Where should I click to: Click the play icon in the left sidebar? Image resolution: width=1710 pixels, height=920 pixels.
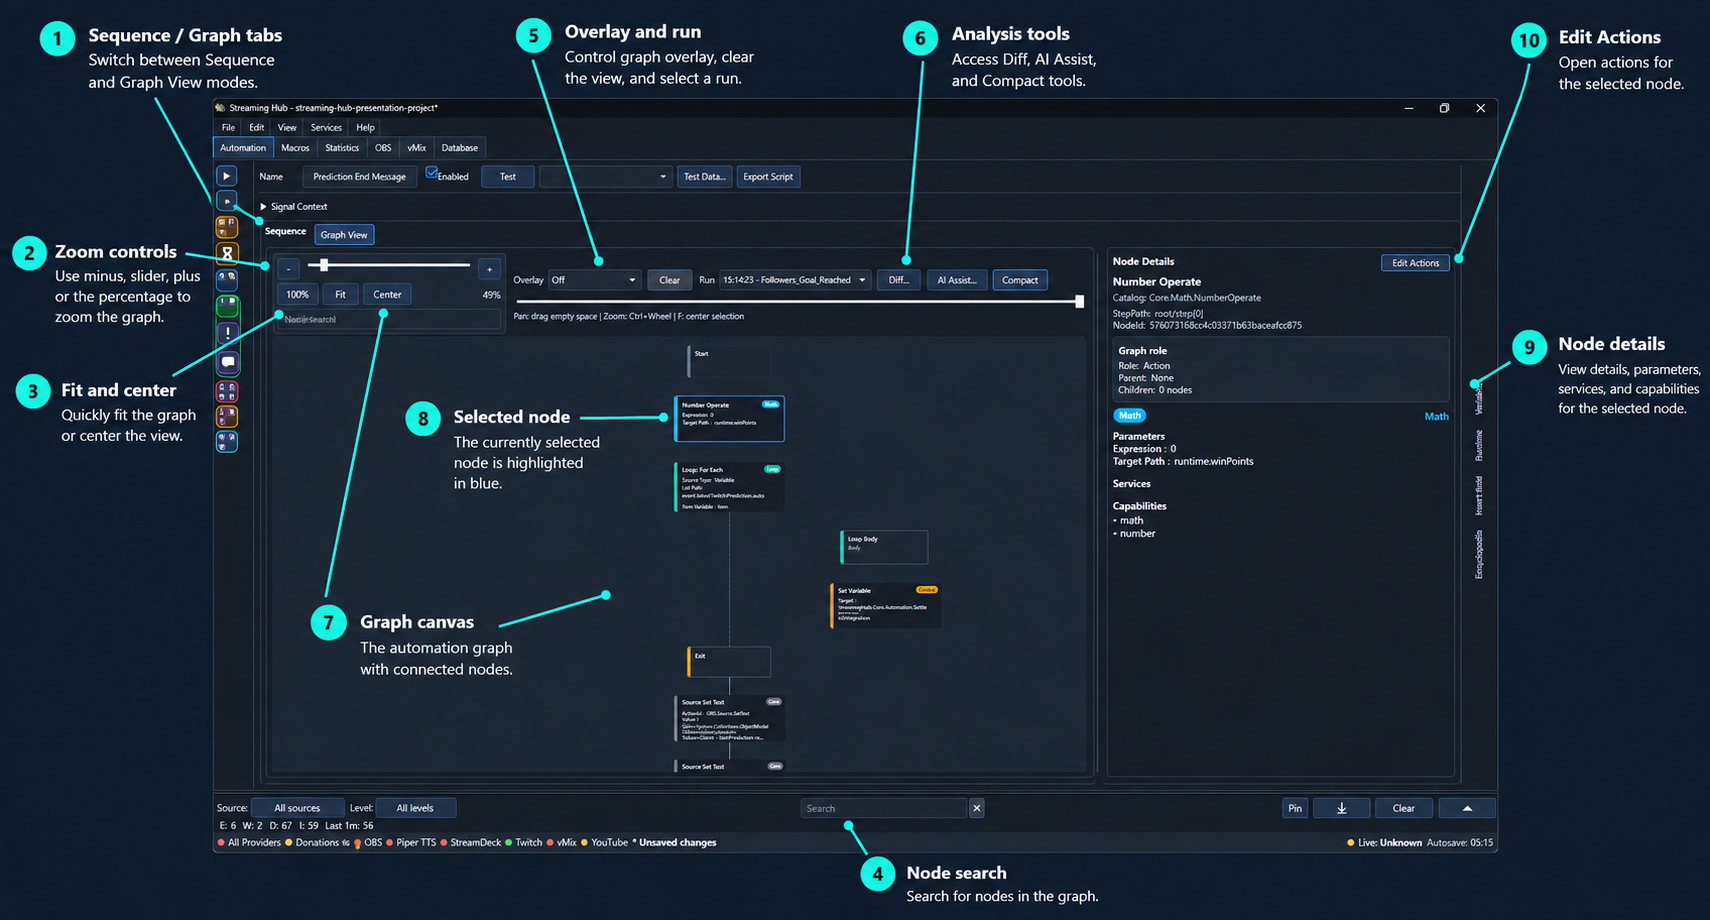pyautogui.click(x=227, y=176)
